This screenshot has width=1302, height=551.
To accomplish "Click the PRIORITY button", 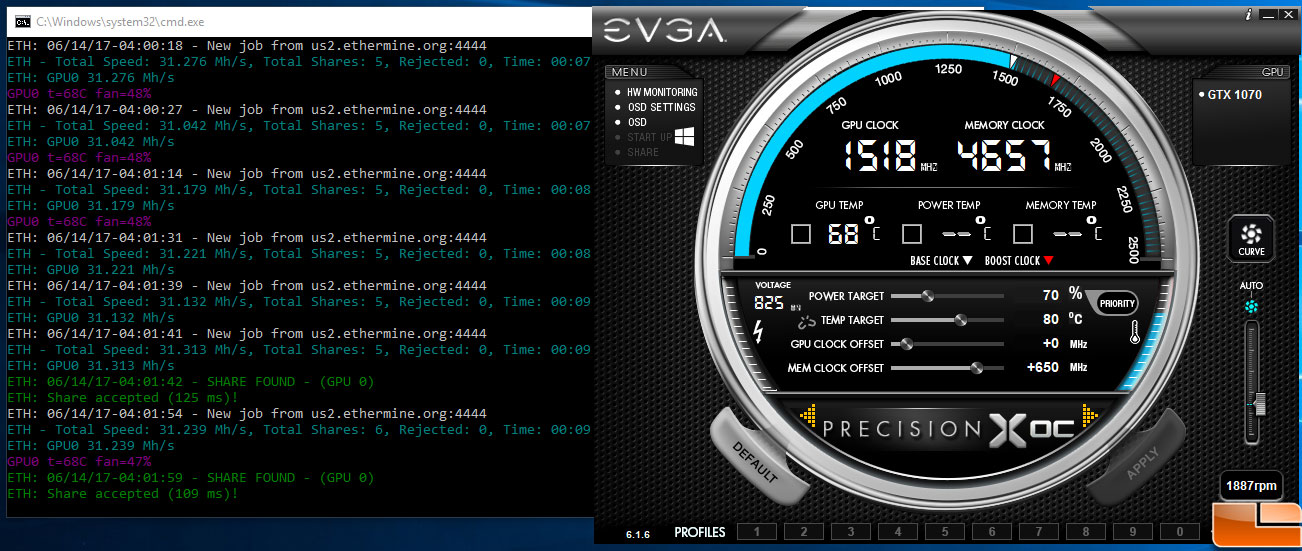I will (x=1116, y=304).
